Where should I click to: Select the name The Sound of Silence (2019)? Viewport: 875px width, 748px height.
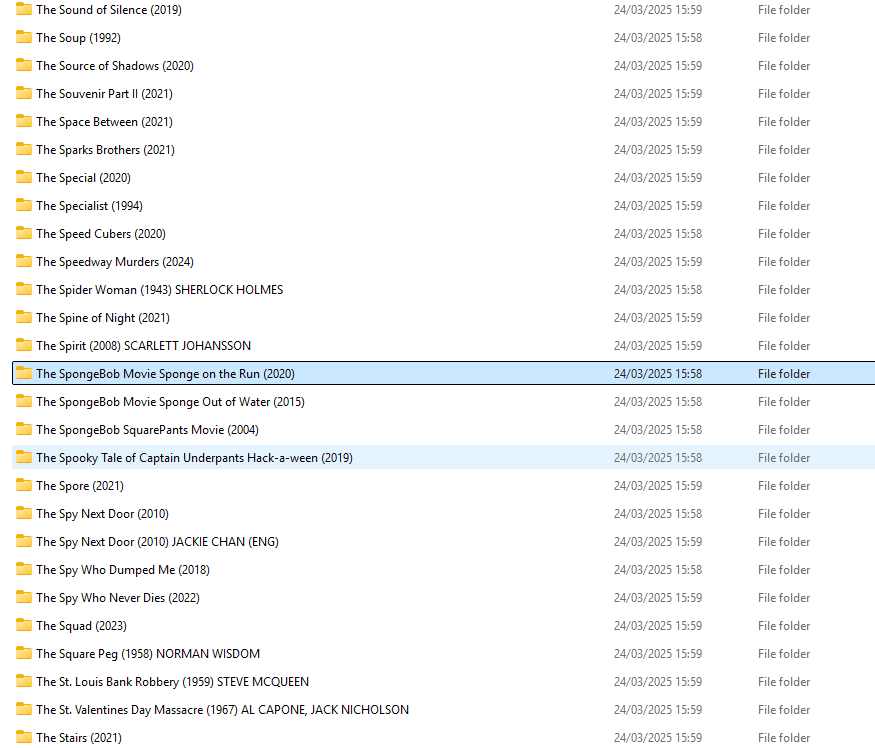tap(109, 10)
